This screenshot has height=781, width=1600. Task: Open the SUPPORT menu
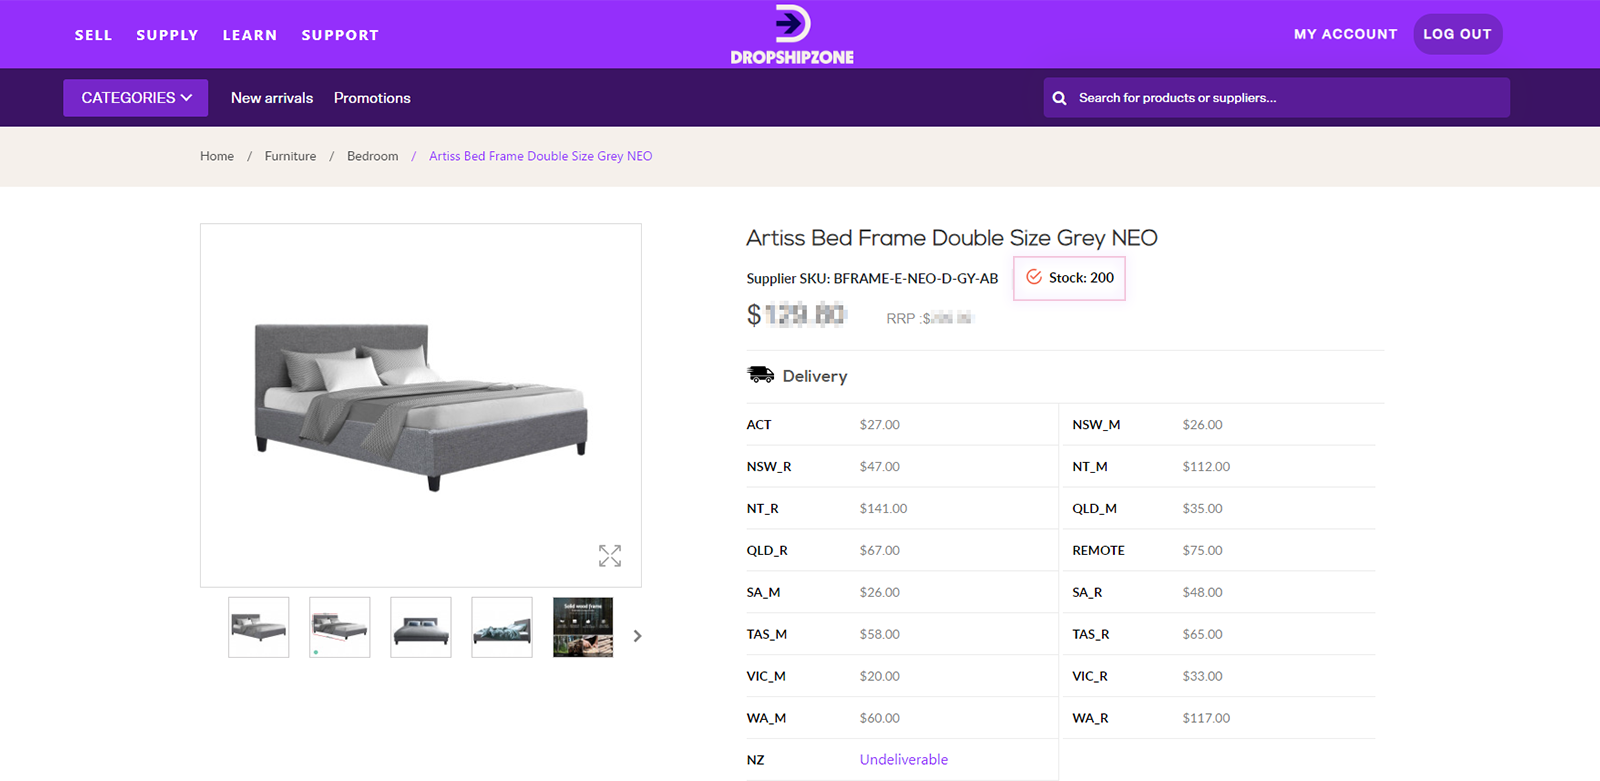340,35
